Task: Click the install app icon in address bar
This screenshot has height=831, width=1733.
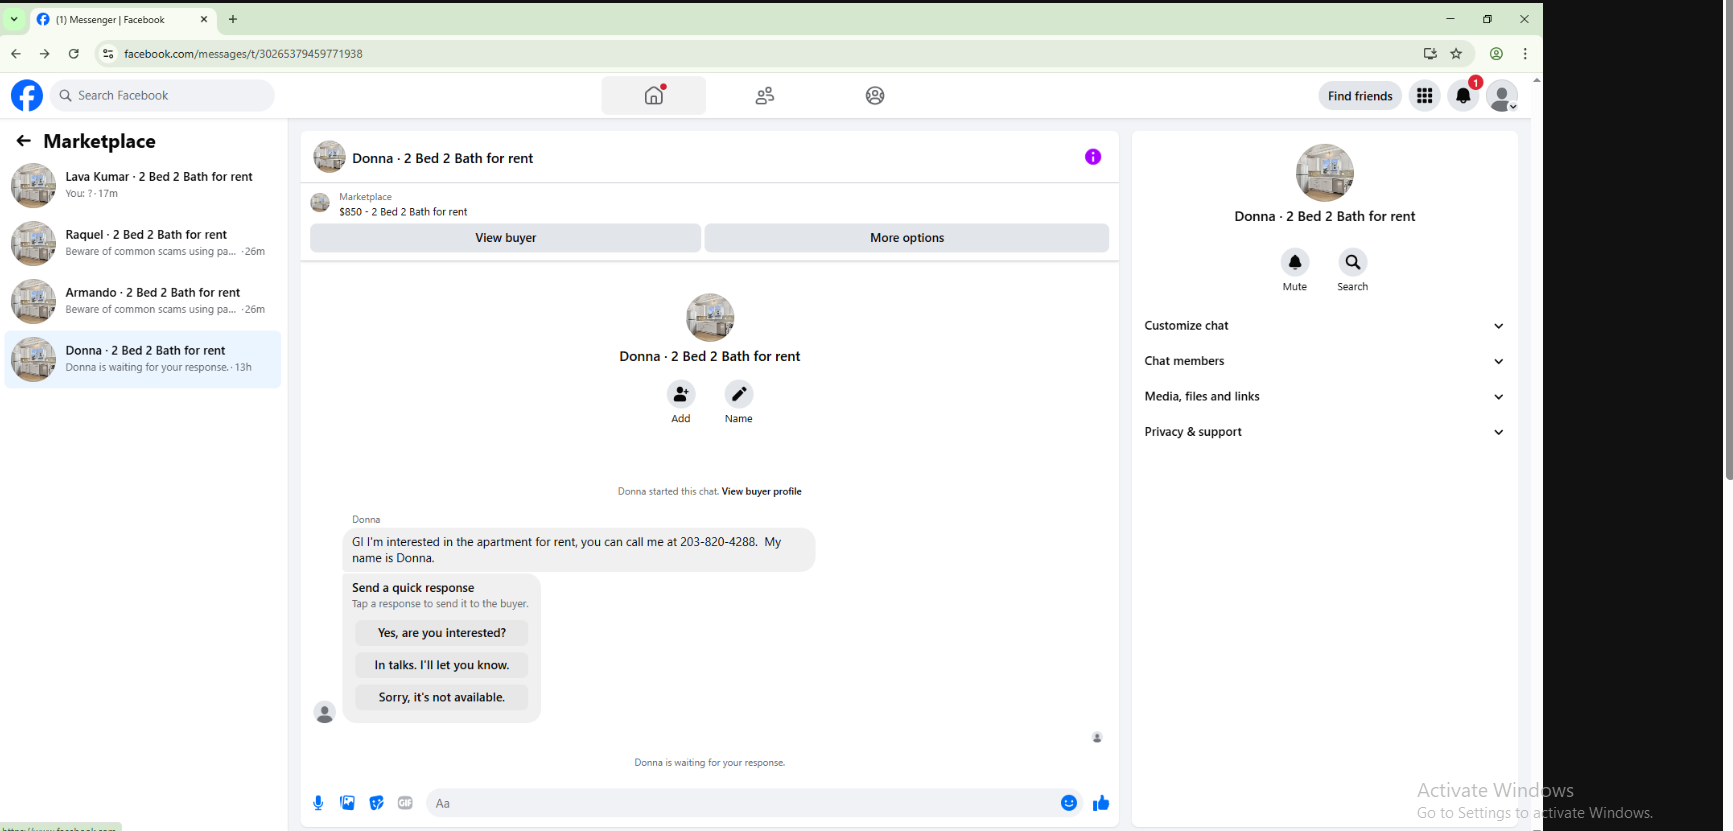Action: click(1430, 54)
